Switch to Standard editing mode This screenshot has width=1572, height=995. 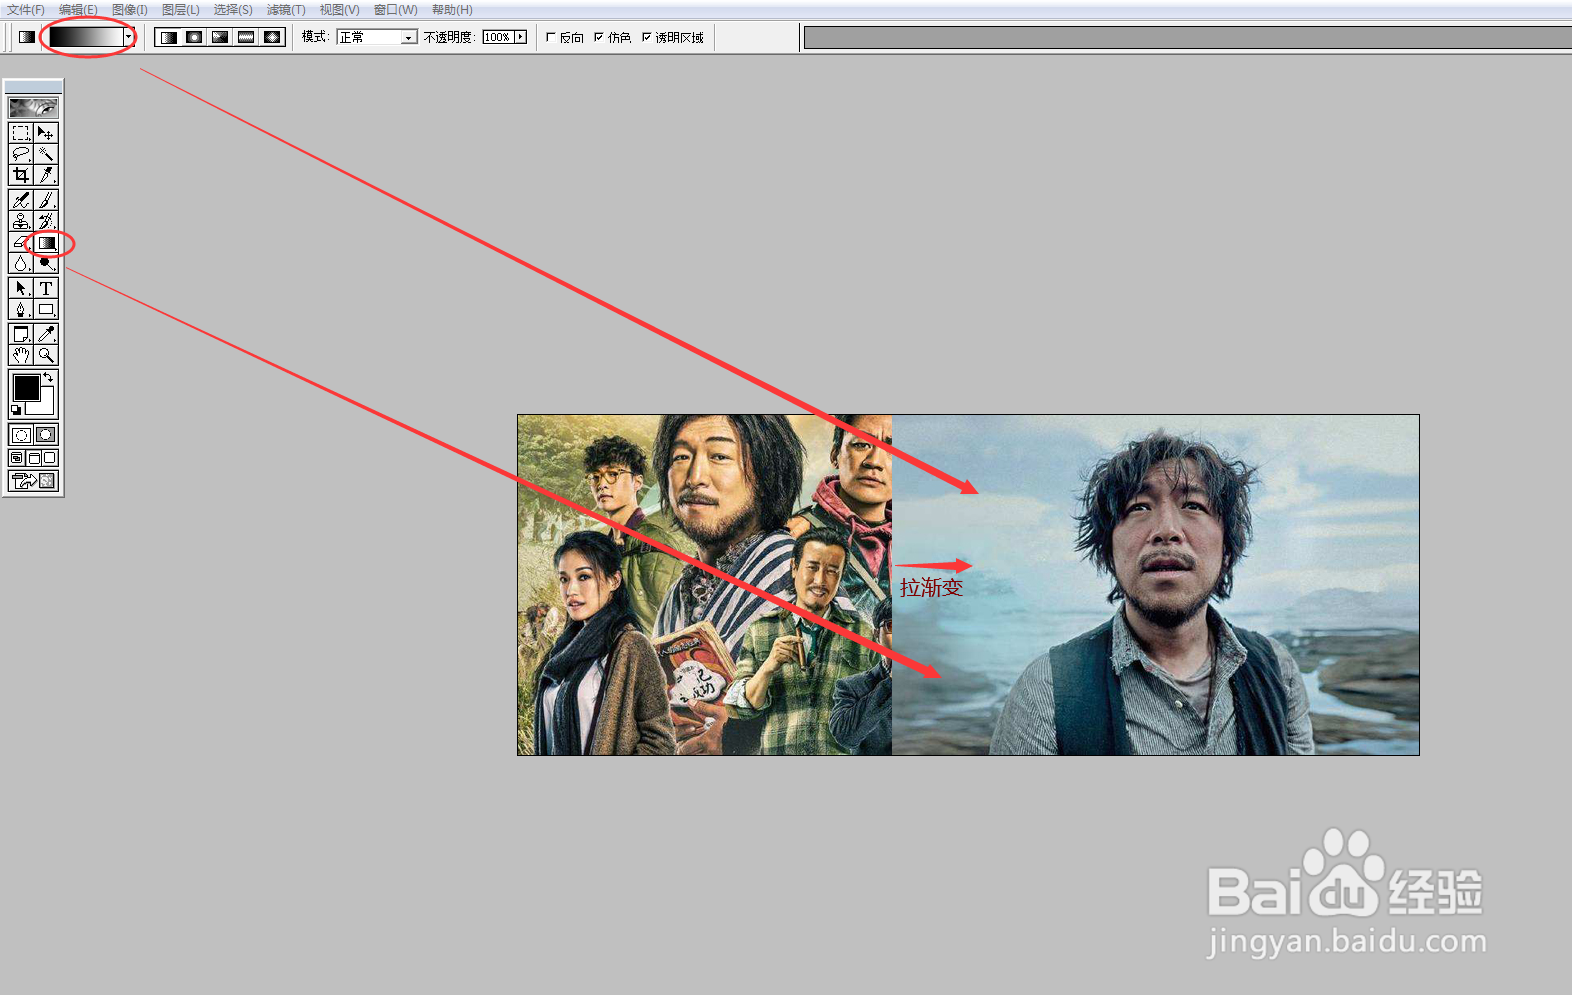pyautogui.click(x=21, y=435)
